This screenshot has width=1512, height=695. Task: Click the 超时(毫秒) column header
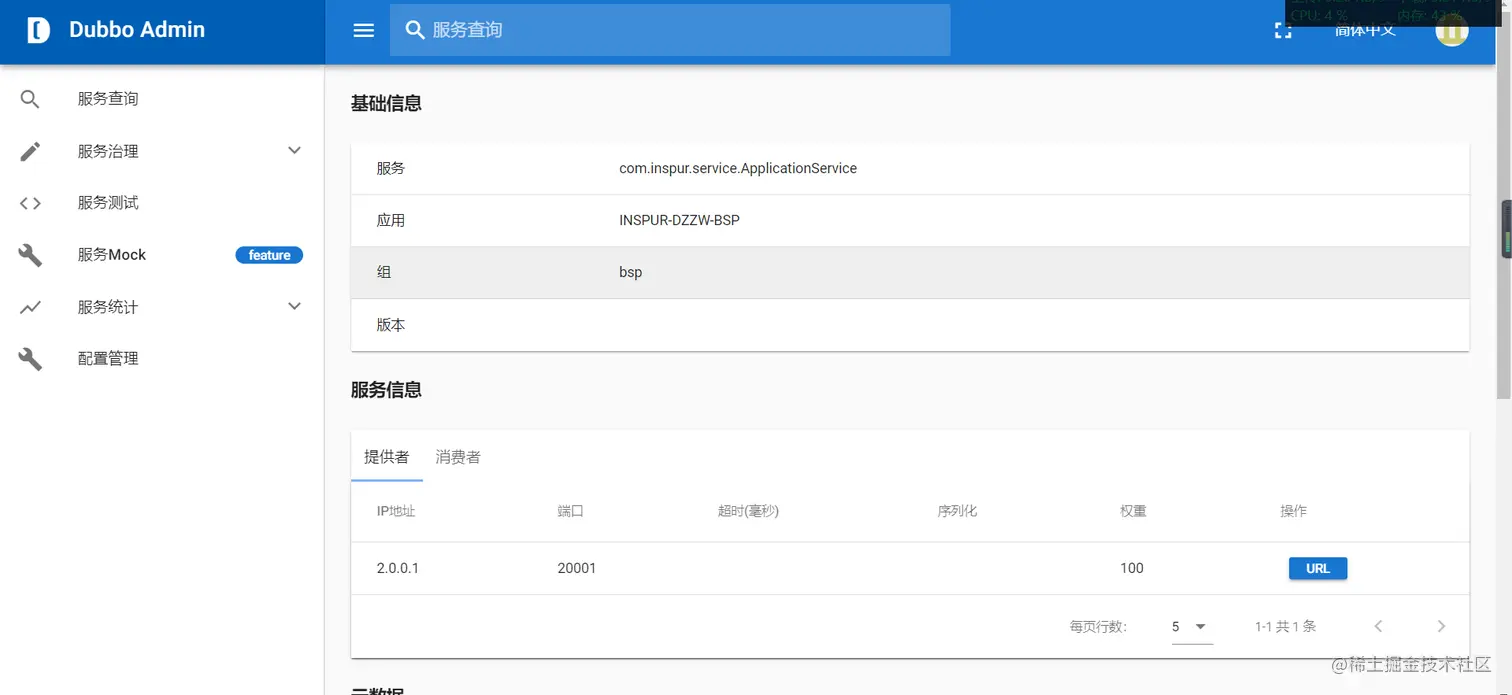748,511
